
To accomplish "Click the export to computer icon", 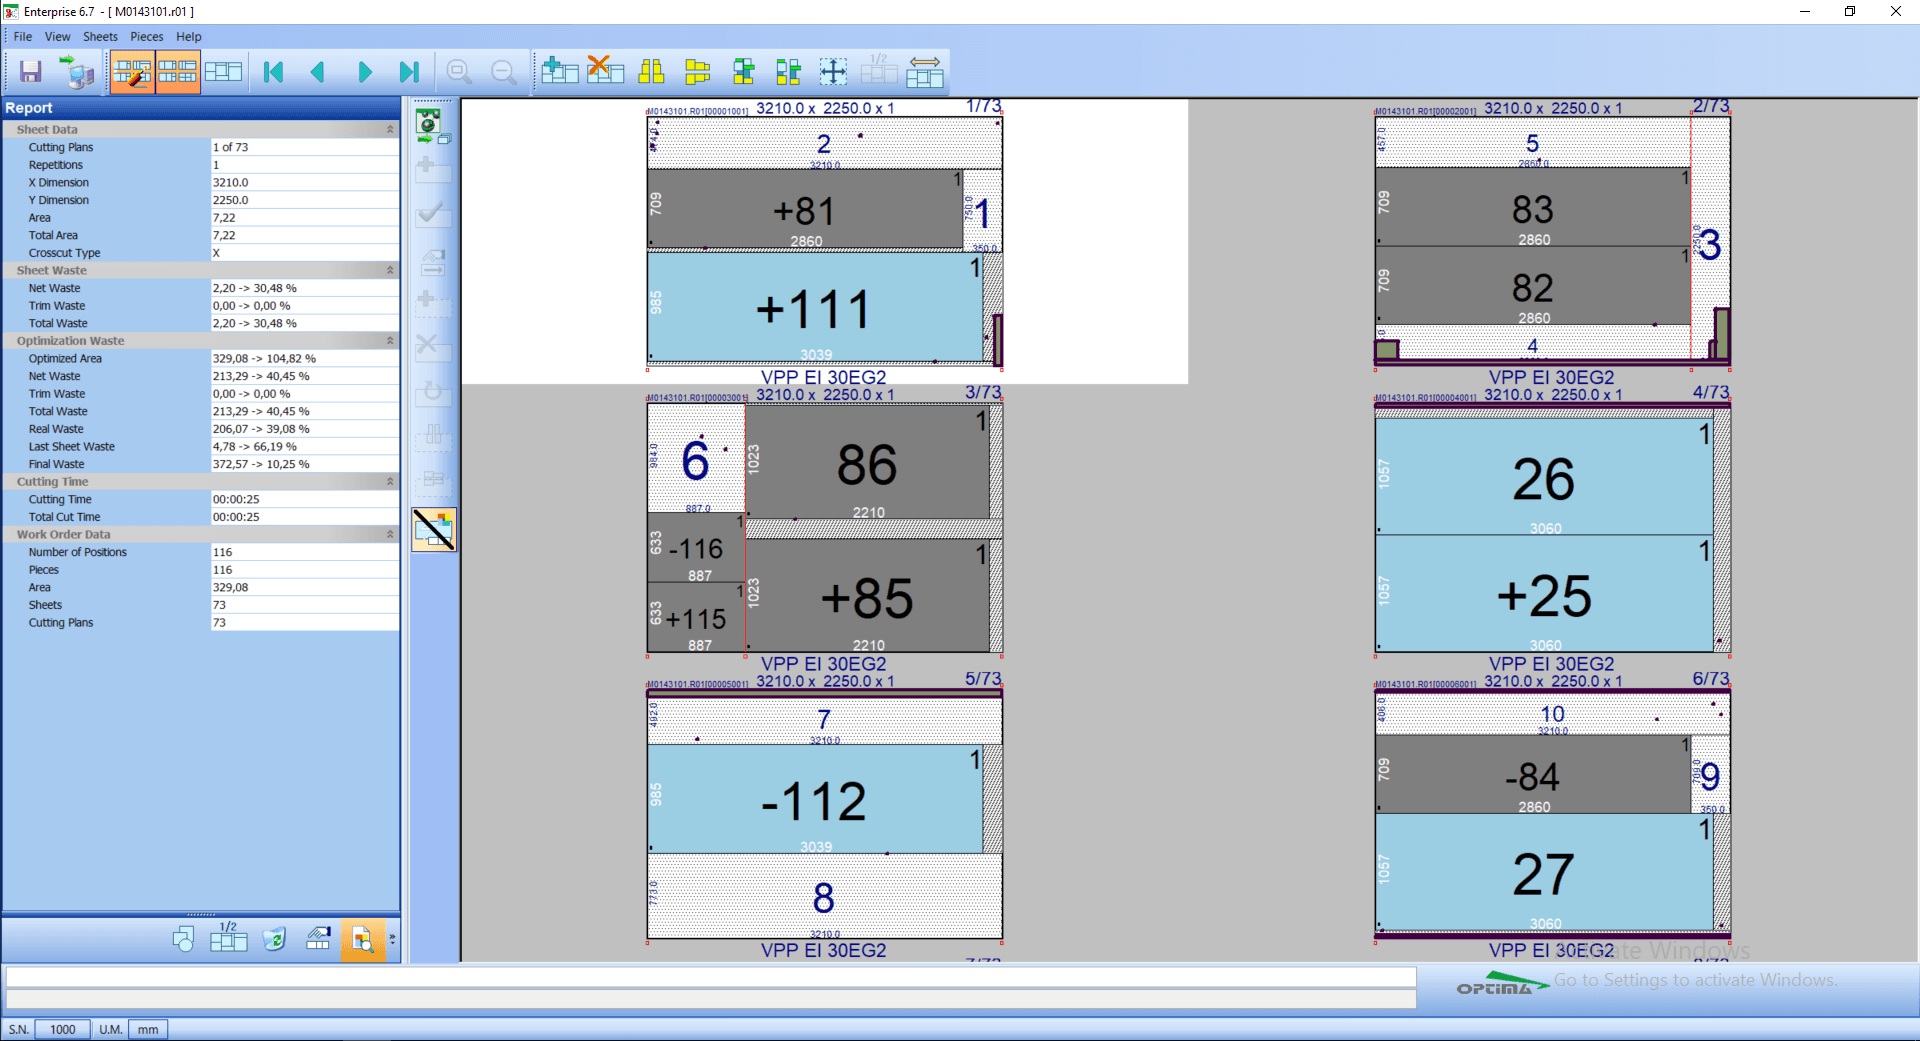I will tap(76, 72).
